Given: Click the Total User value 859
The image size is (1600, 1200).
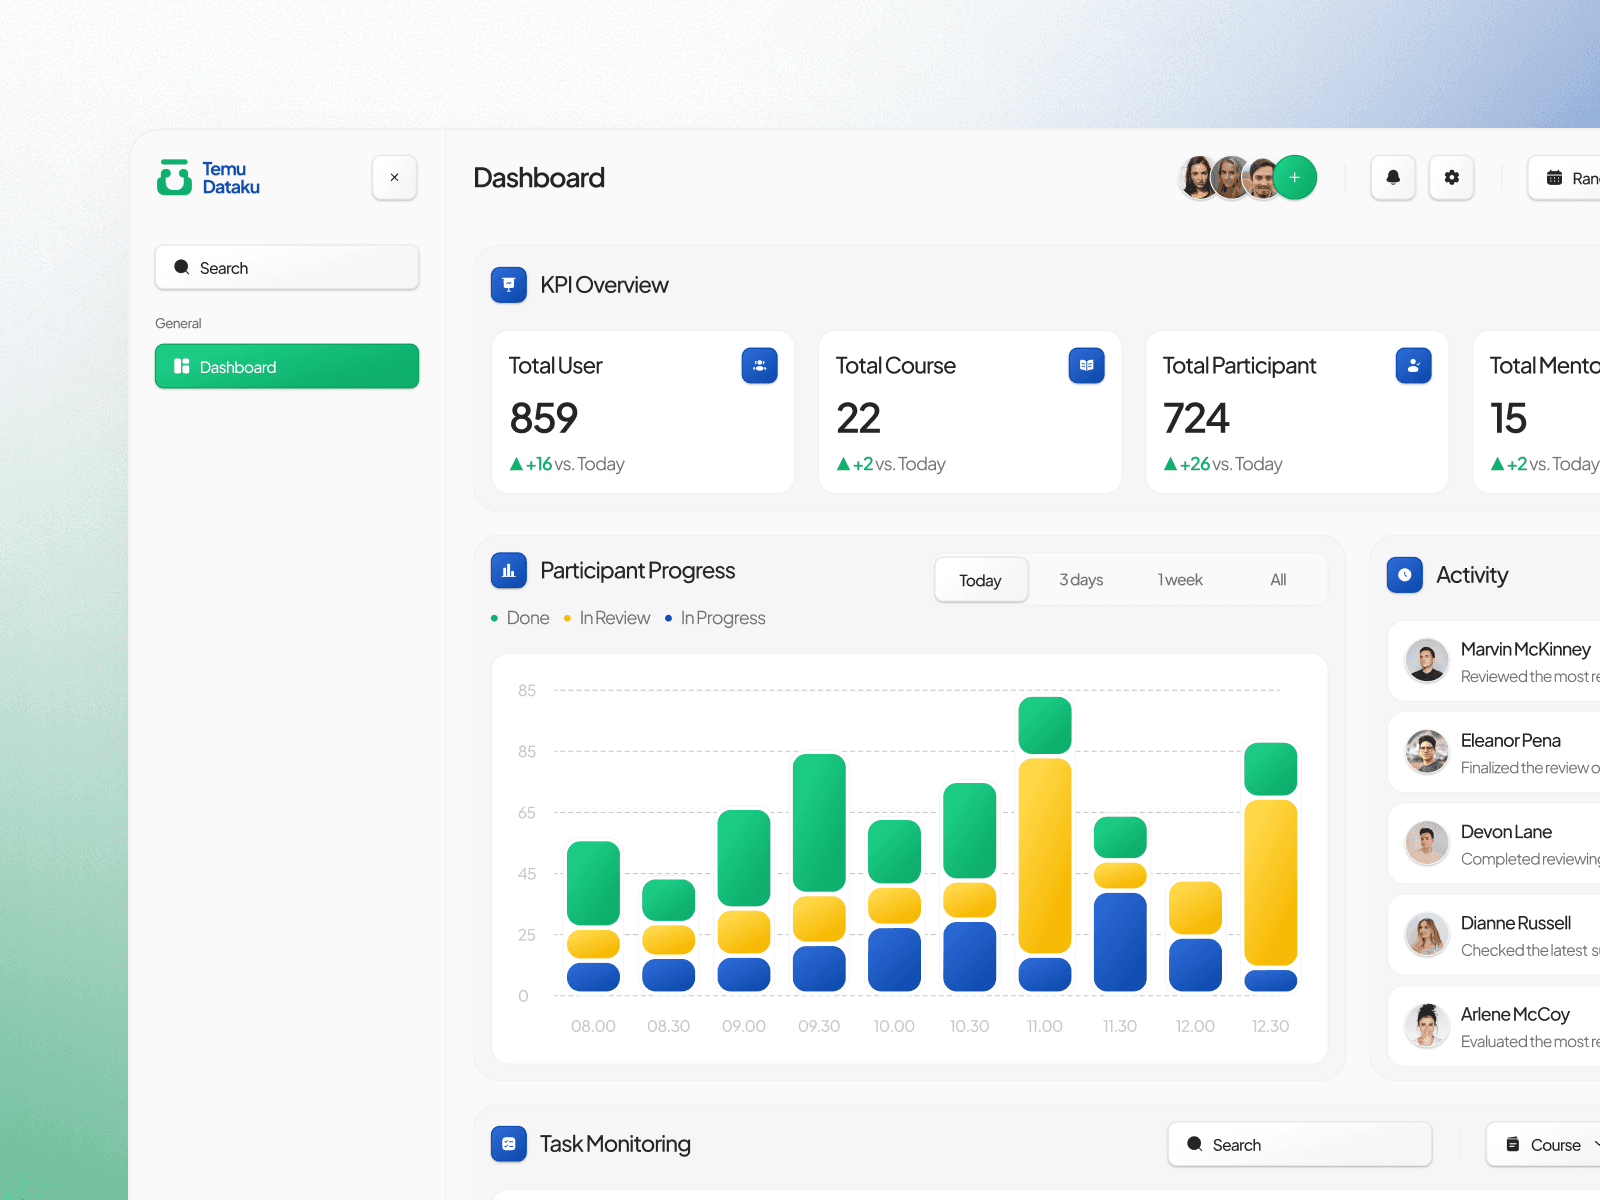Looking at the screenshot, I should [544, 418].
